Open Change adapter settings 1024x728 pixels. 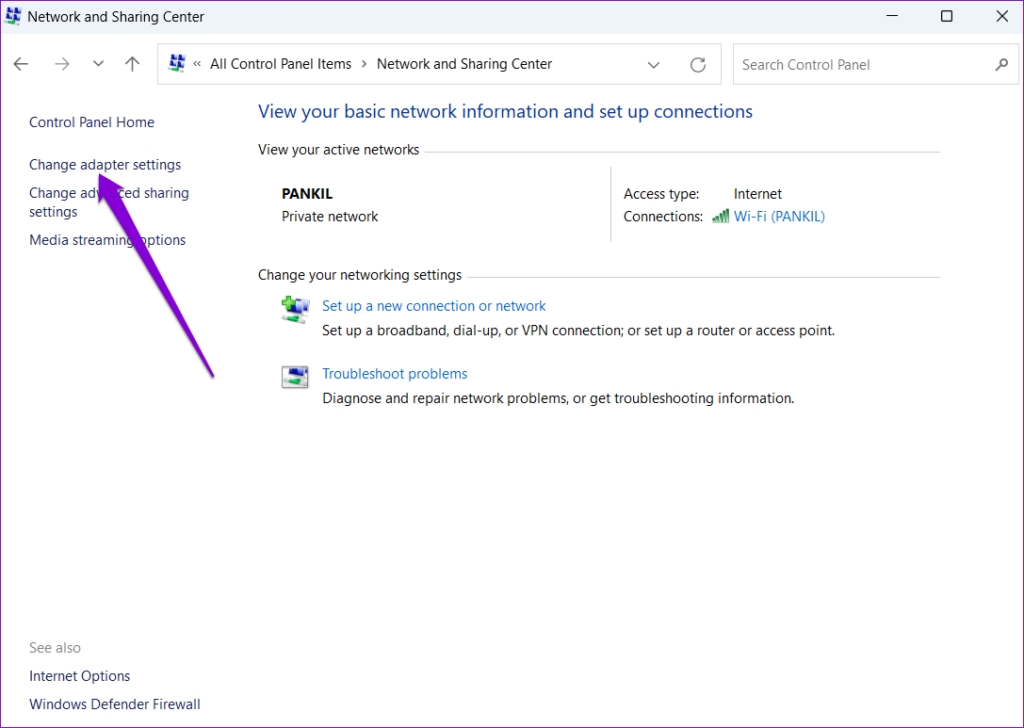[x=104, y=164]
